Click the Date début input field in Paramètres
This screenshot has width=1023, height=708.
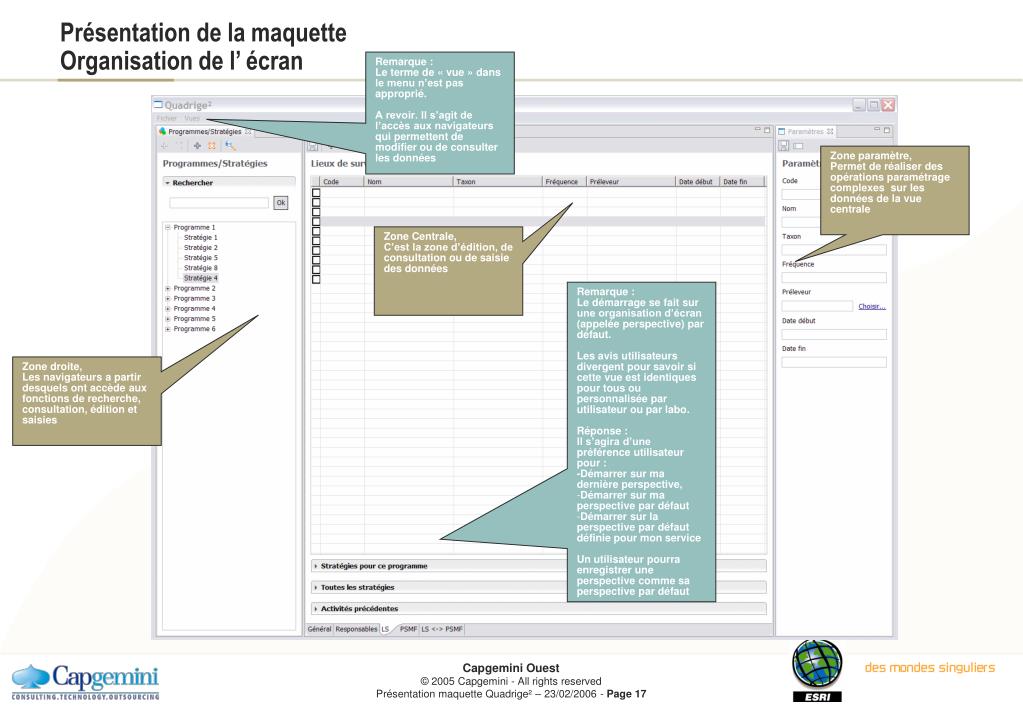click(834, 334)
